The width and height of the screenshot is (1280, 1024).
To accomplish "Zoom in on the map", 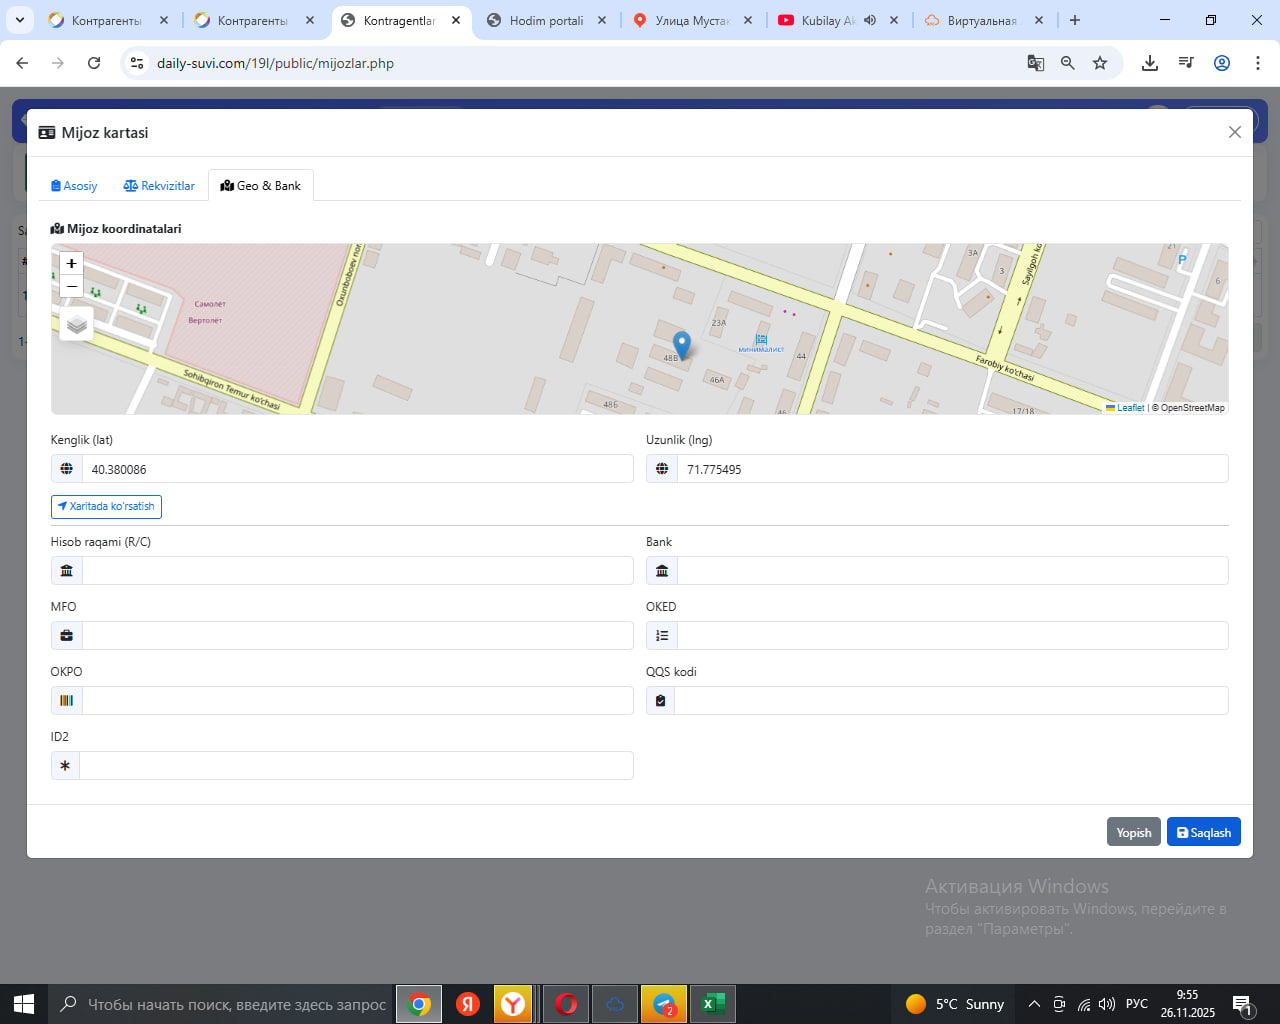I will coord(71,263).
